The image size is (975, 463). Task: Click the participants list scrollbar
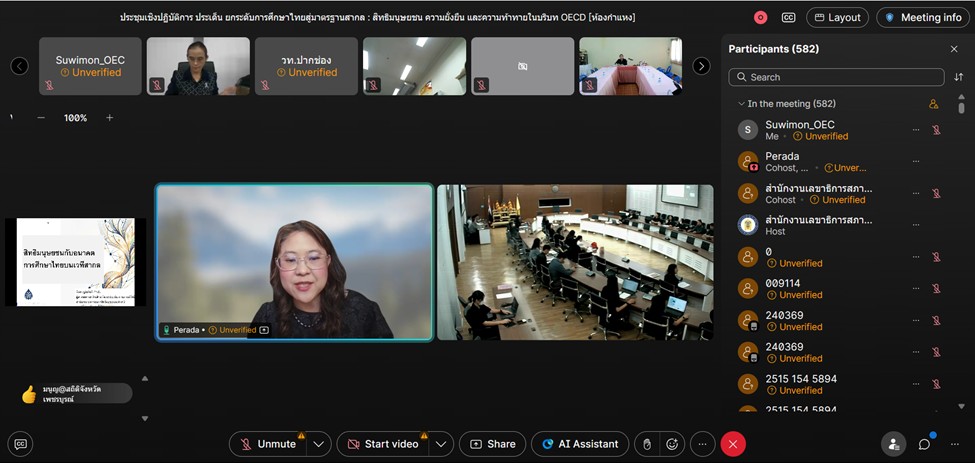pos(961,250)
